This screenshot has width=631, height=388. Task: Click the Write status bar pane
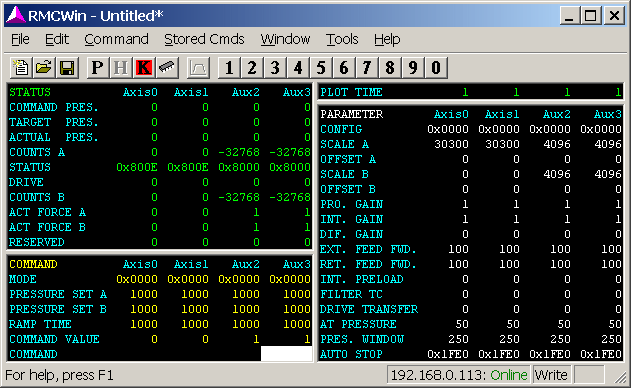pyautogui.click(x=551, y=375)
